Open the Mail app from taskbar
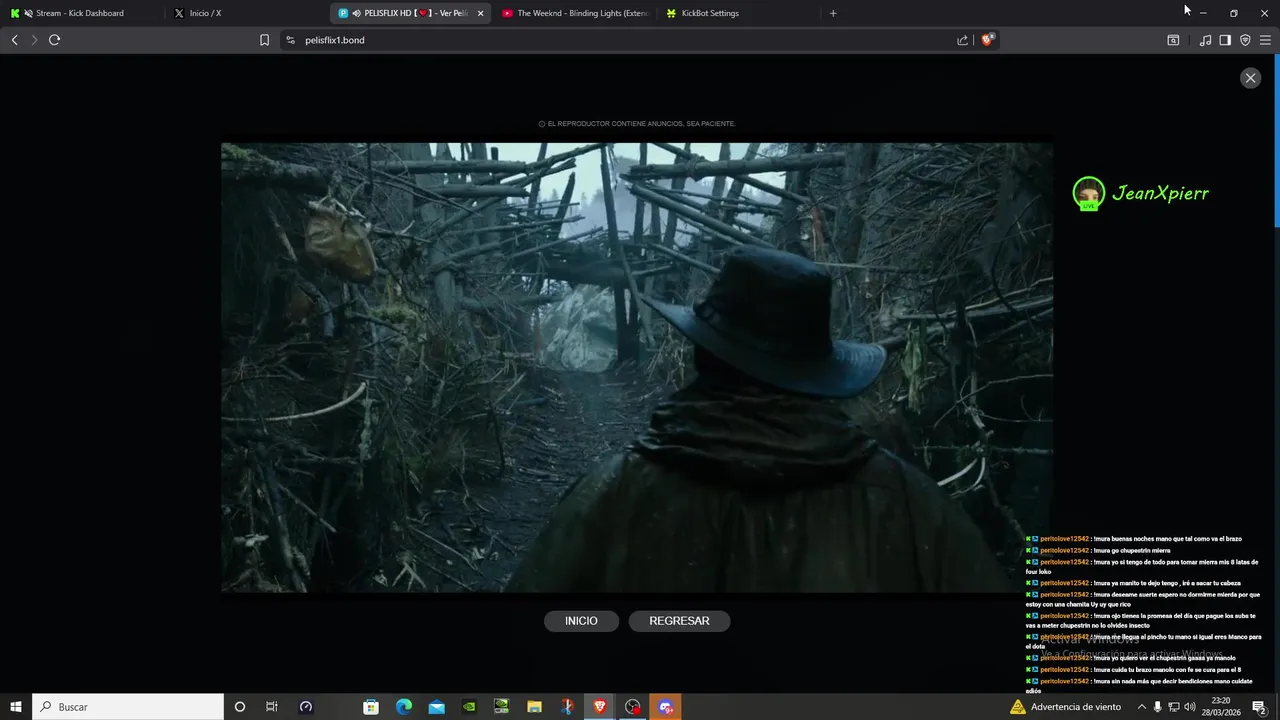 (437, 707)
